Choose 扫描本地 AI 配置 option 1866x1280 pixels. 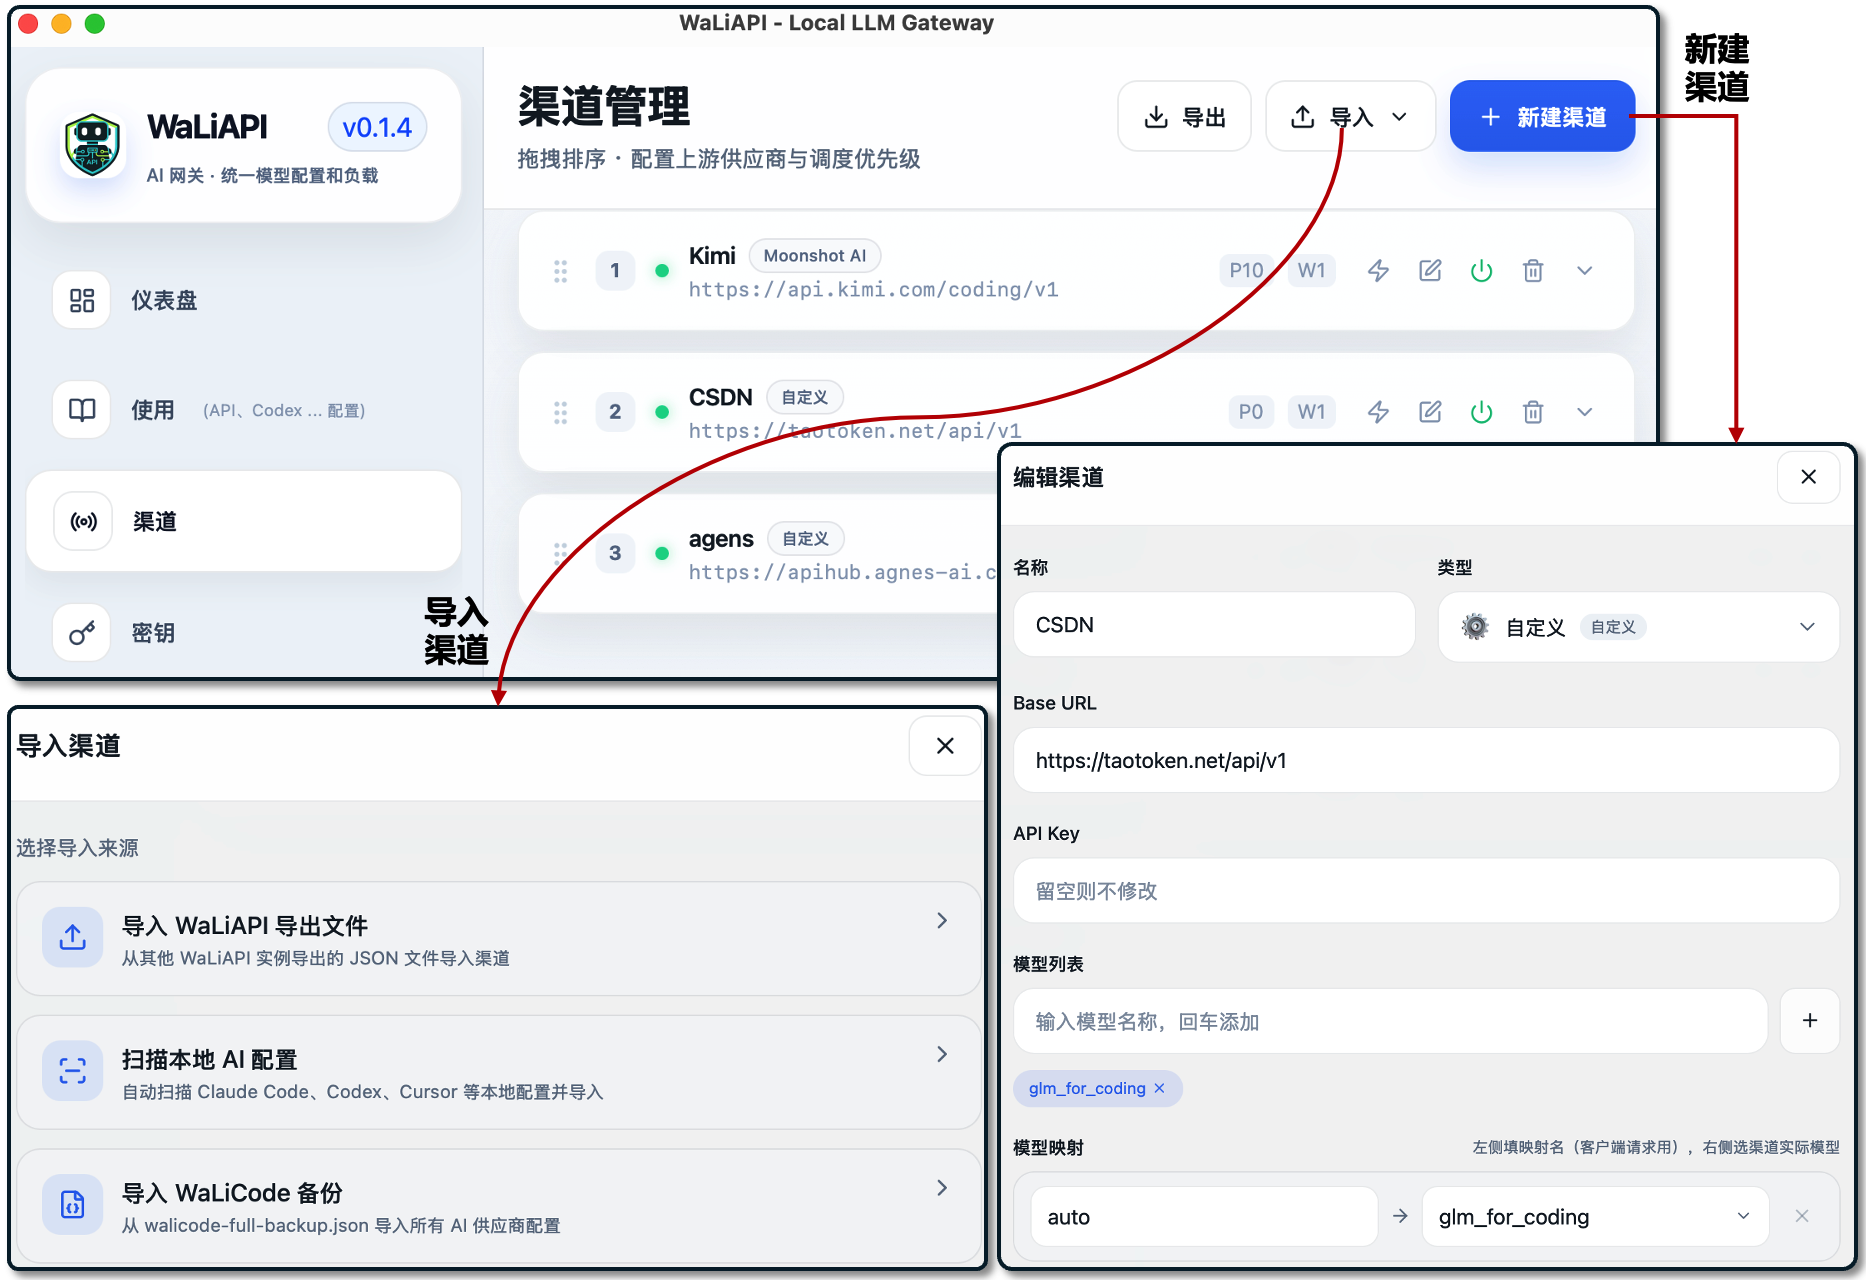(498, 1073)
